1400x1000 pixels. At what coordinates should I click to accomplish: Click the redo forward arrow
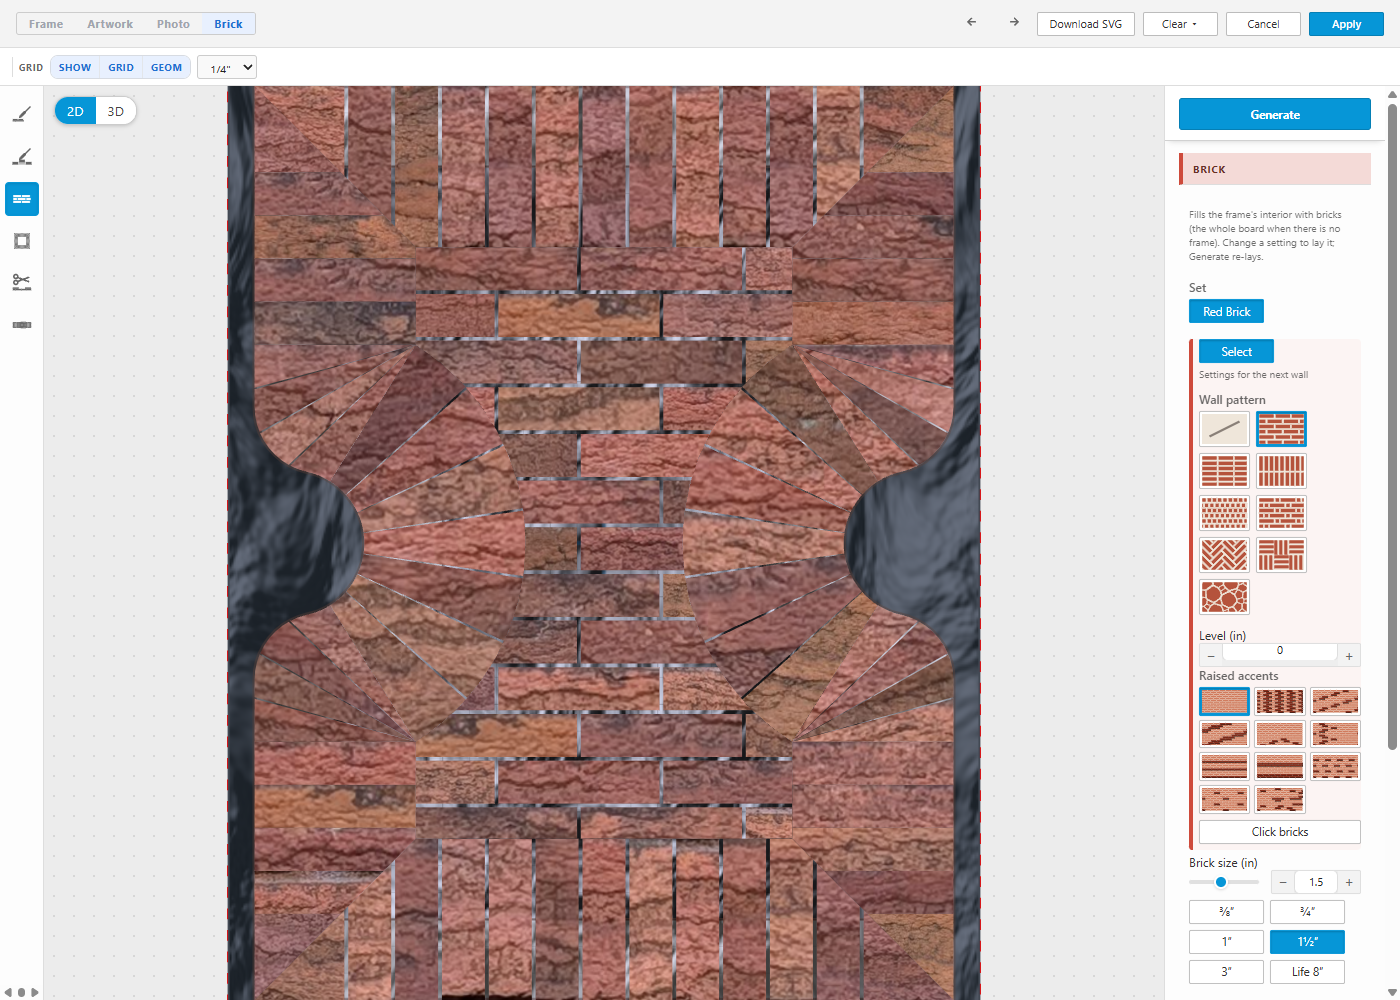pyautogui.click(x=1014, y=23)
